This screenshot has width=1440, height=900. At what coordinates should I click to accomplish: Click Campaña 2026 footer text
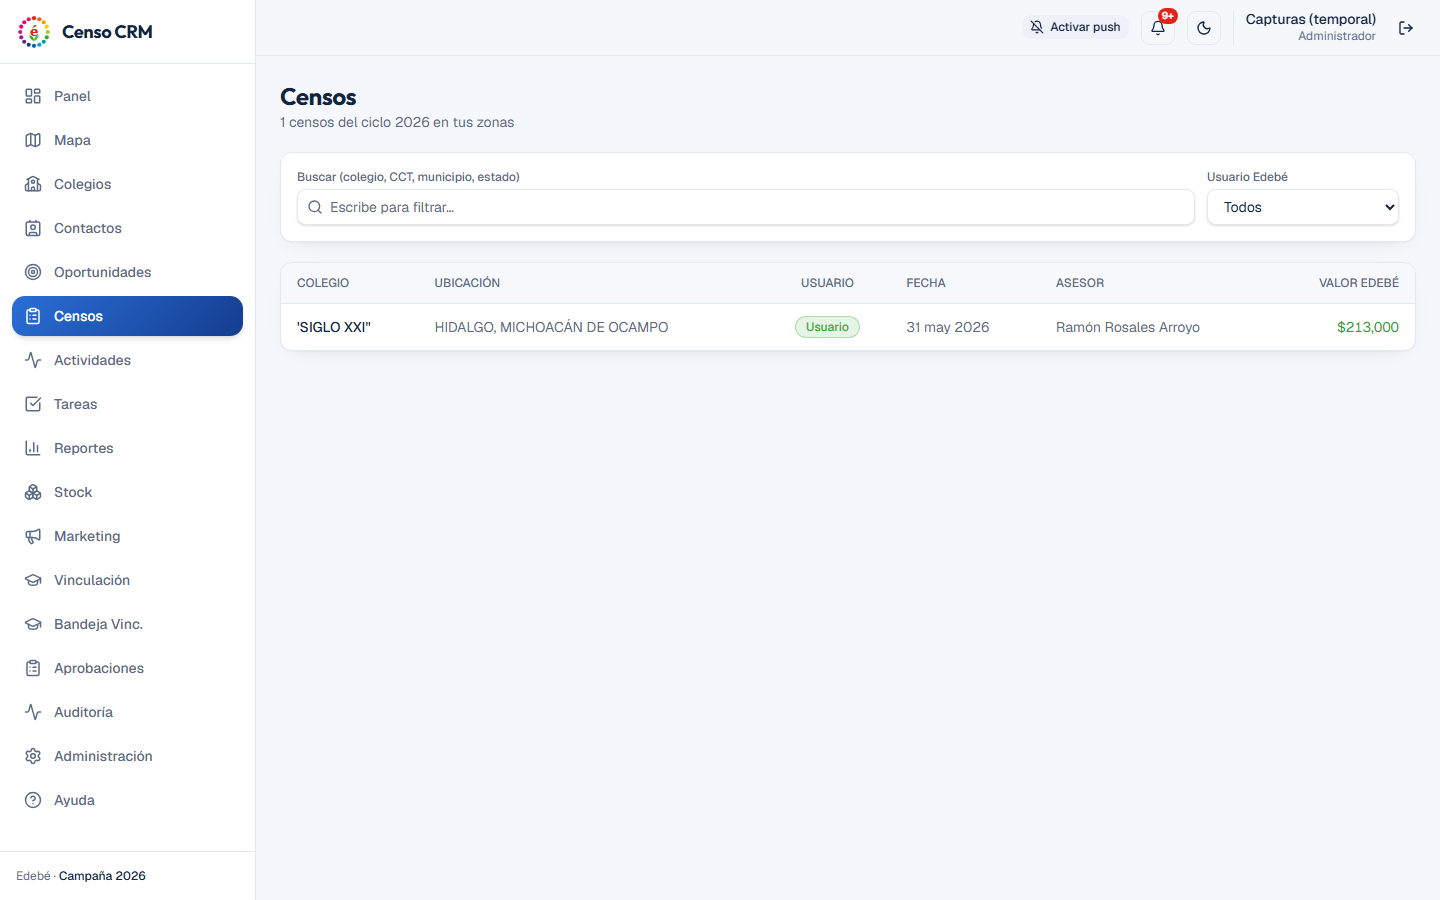(102, 876)
